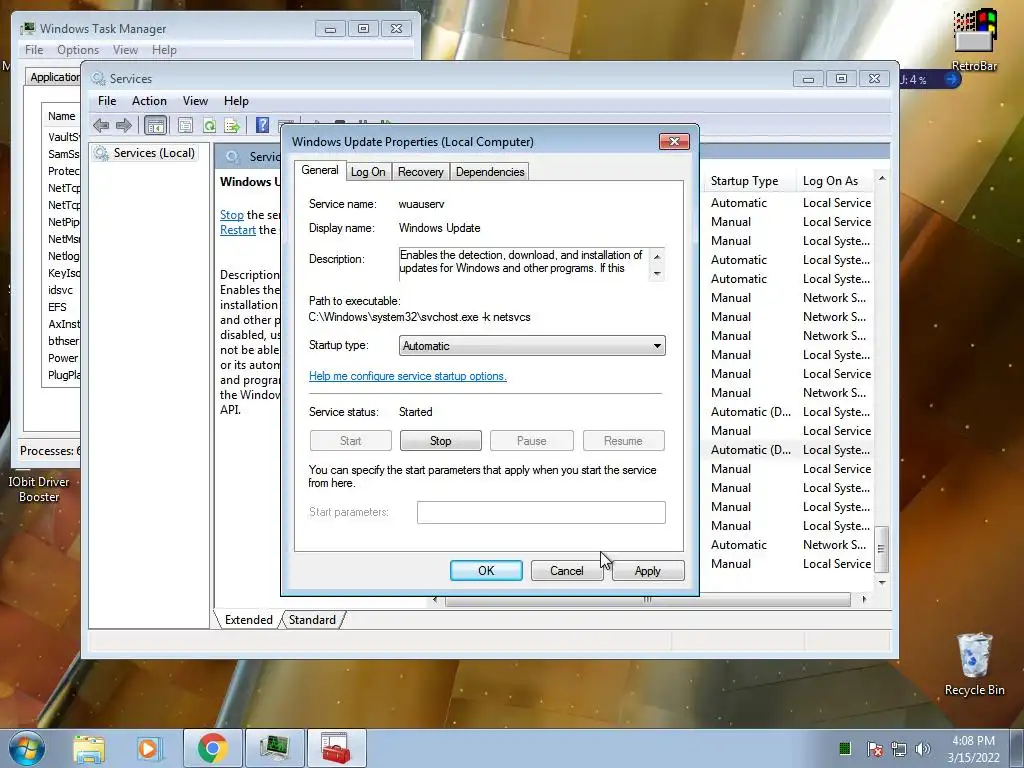The width and height of the screenshot is (1024, 768).
Task: Sort by Log On As column header
Action: [836, 181]
